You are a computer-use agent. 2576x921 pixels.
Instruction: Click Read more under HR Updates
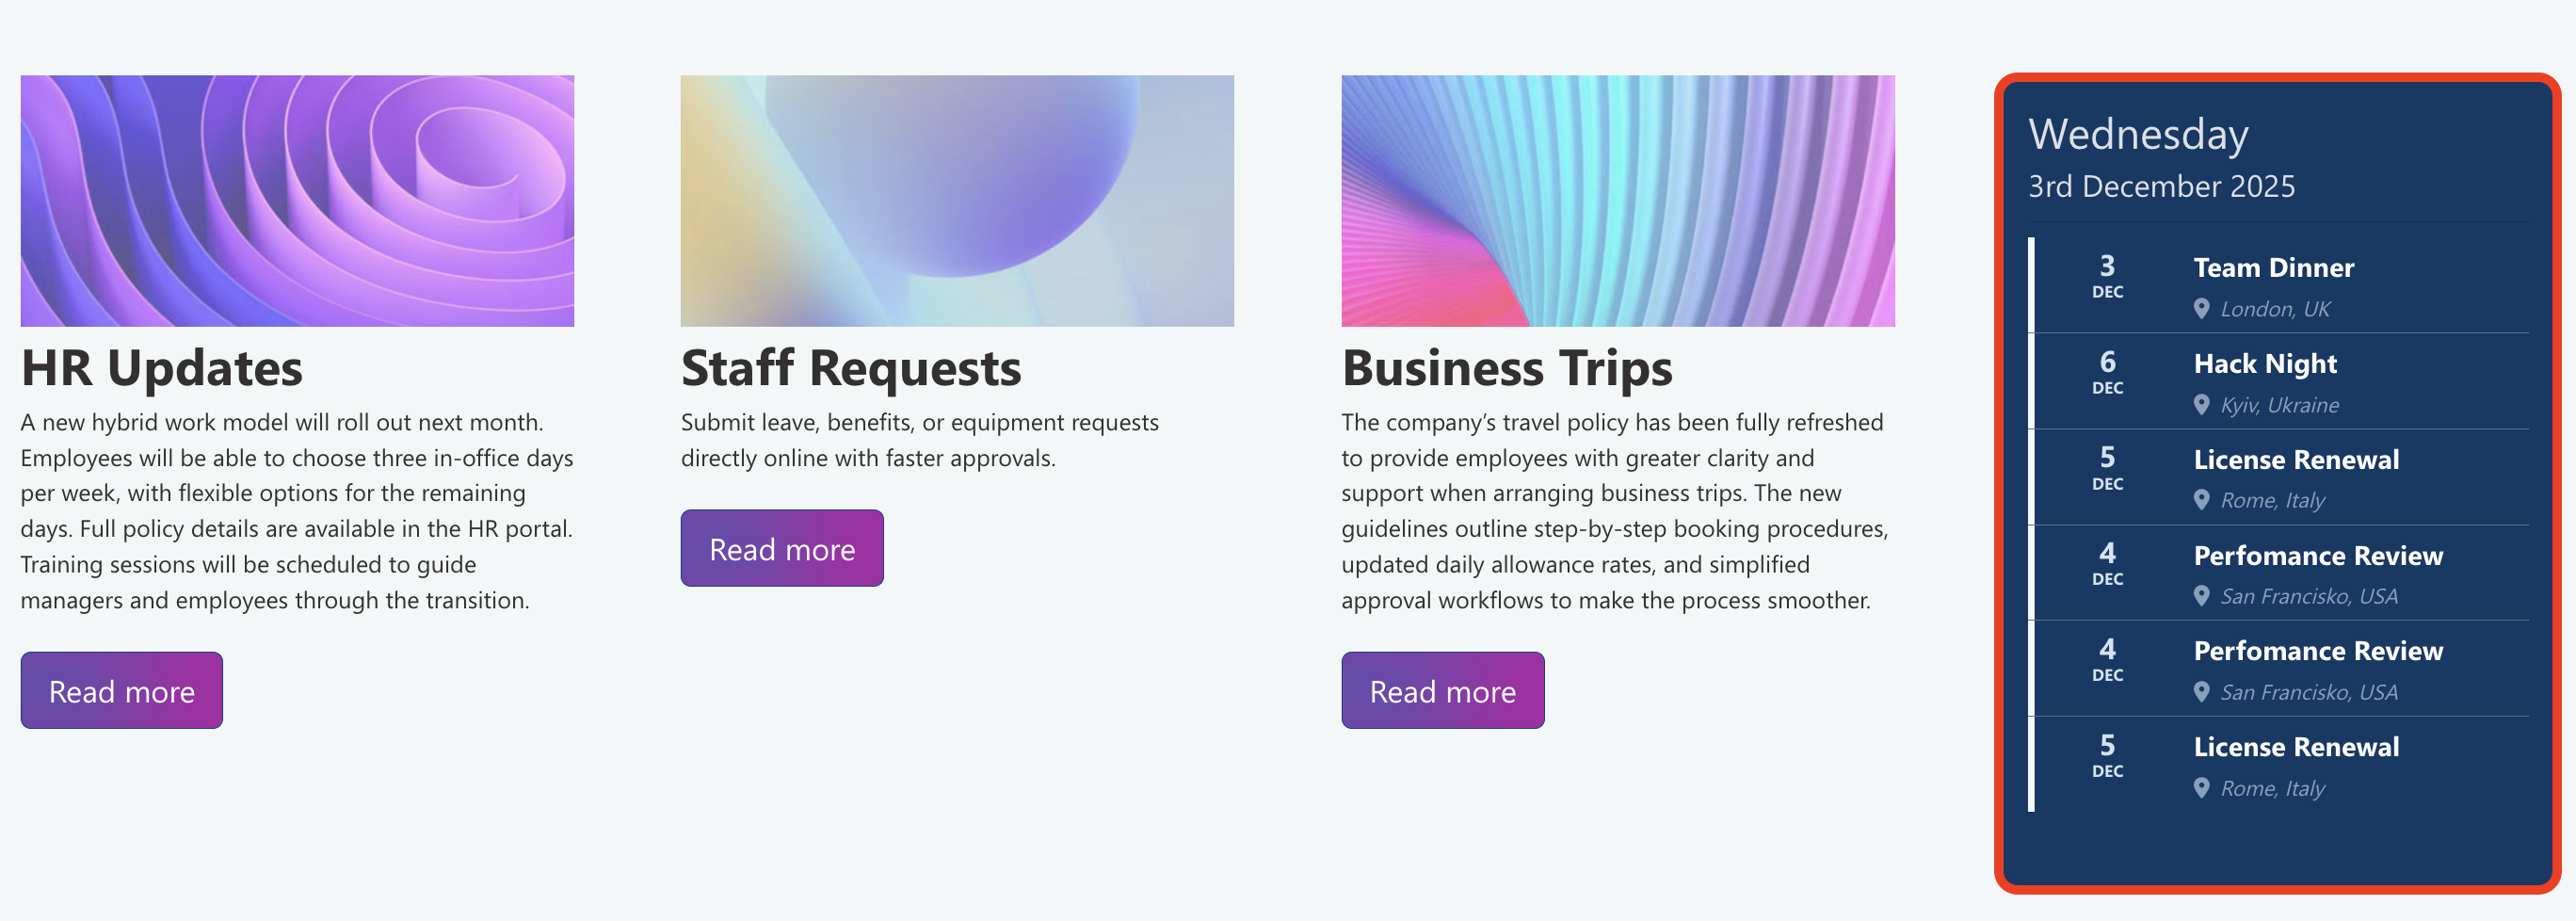pos(121,690)
